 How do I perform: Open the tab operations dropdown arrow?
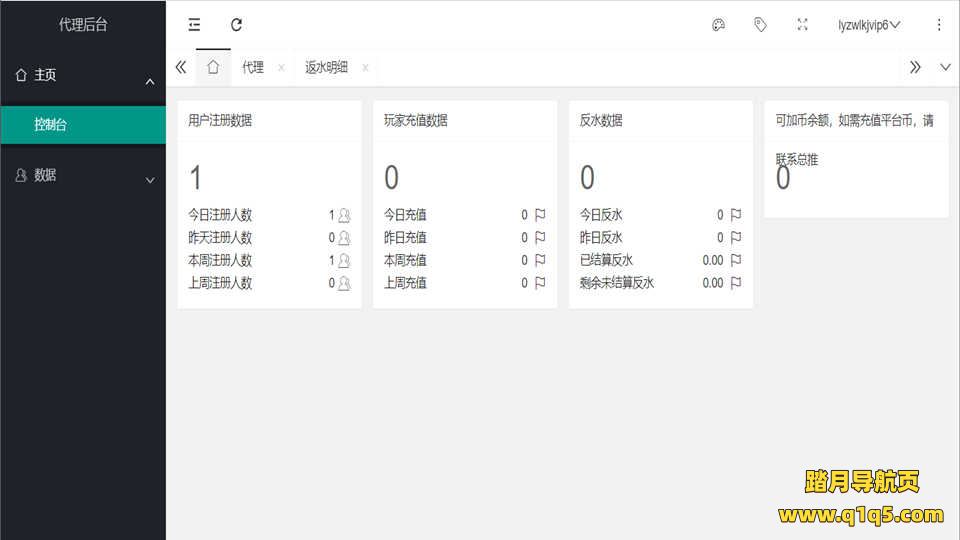coord(945,67)
